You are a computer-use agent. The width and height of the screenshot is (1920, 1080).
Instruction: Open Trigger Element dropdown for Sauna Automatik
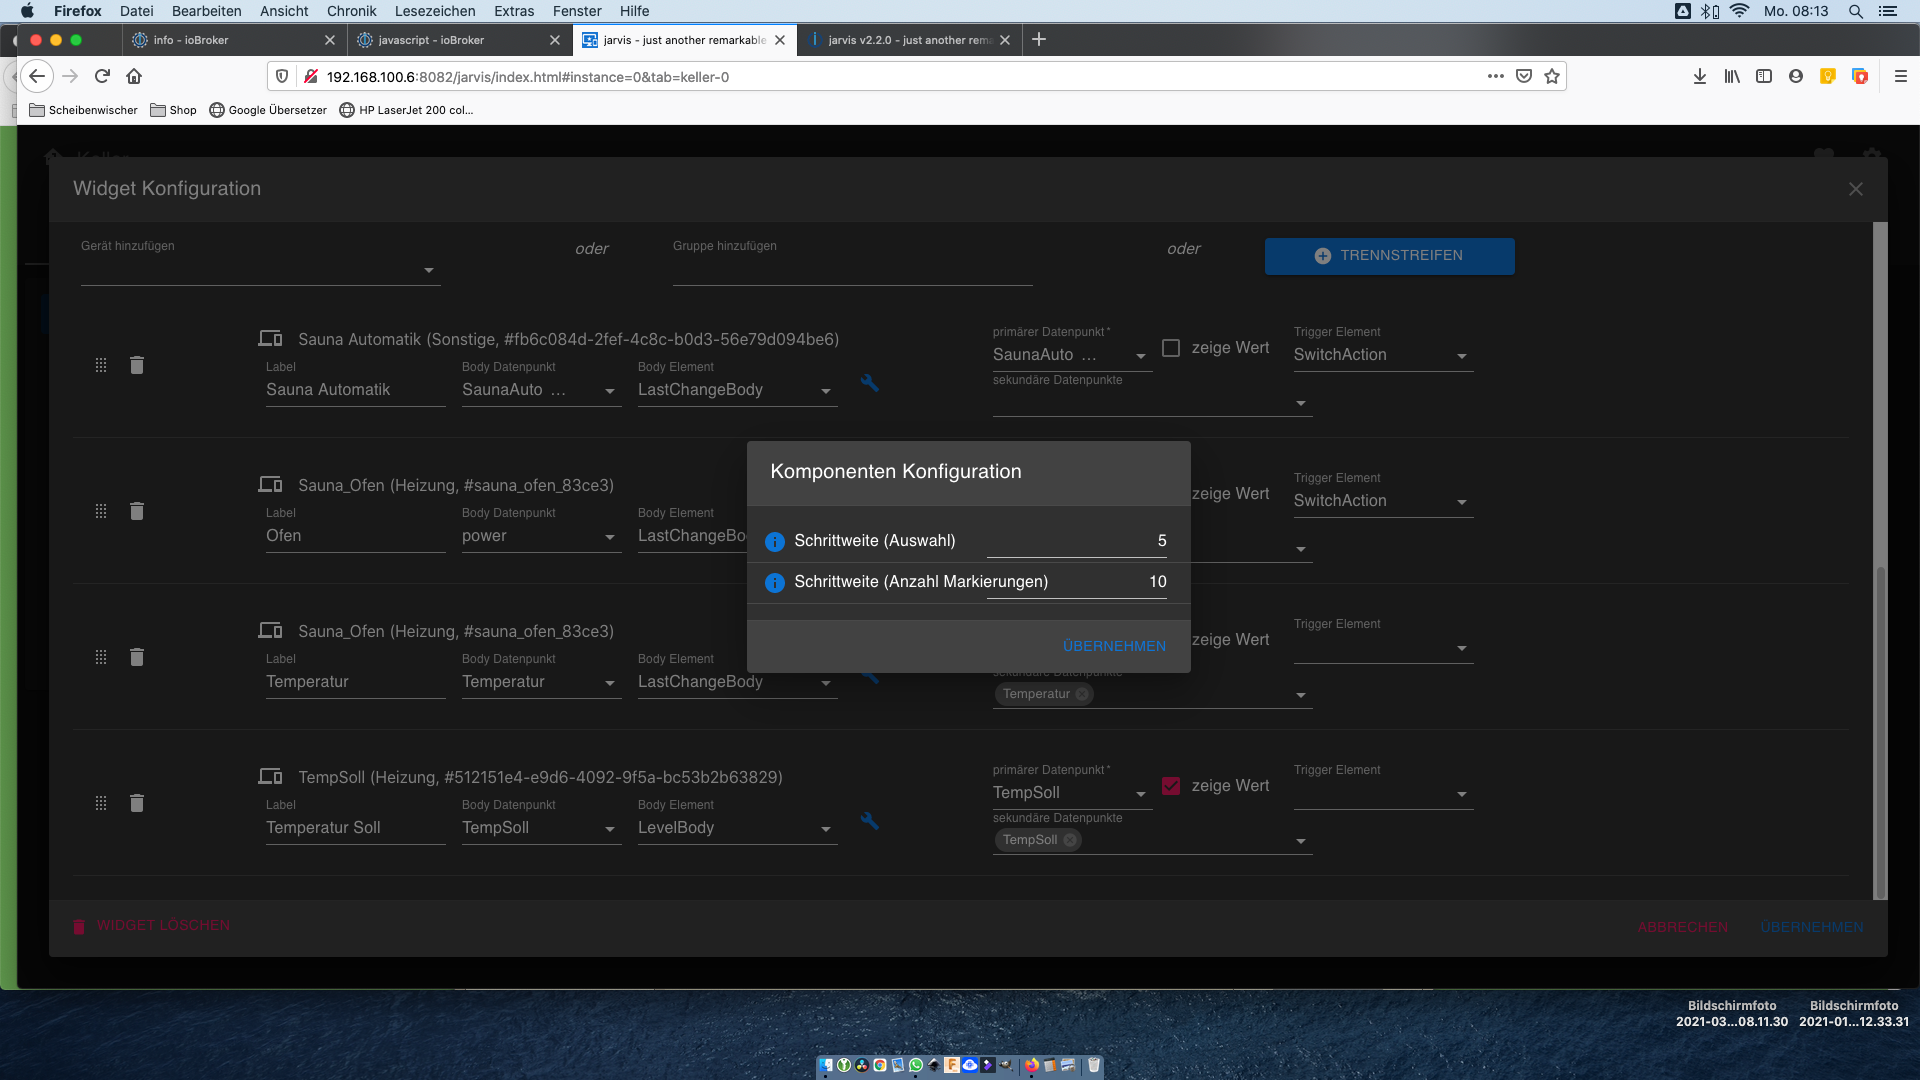[1383, 355]
